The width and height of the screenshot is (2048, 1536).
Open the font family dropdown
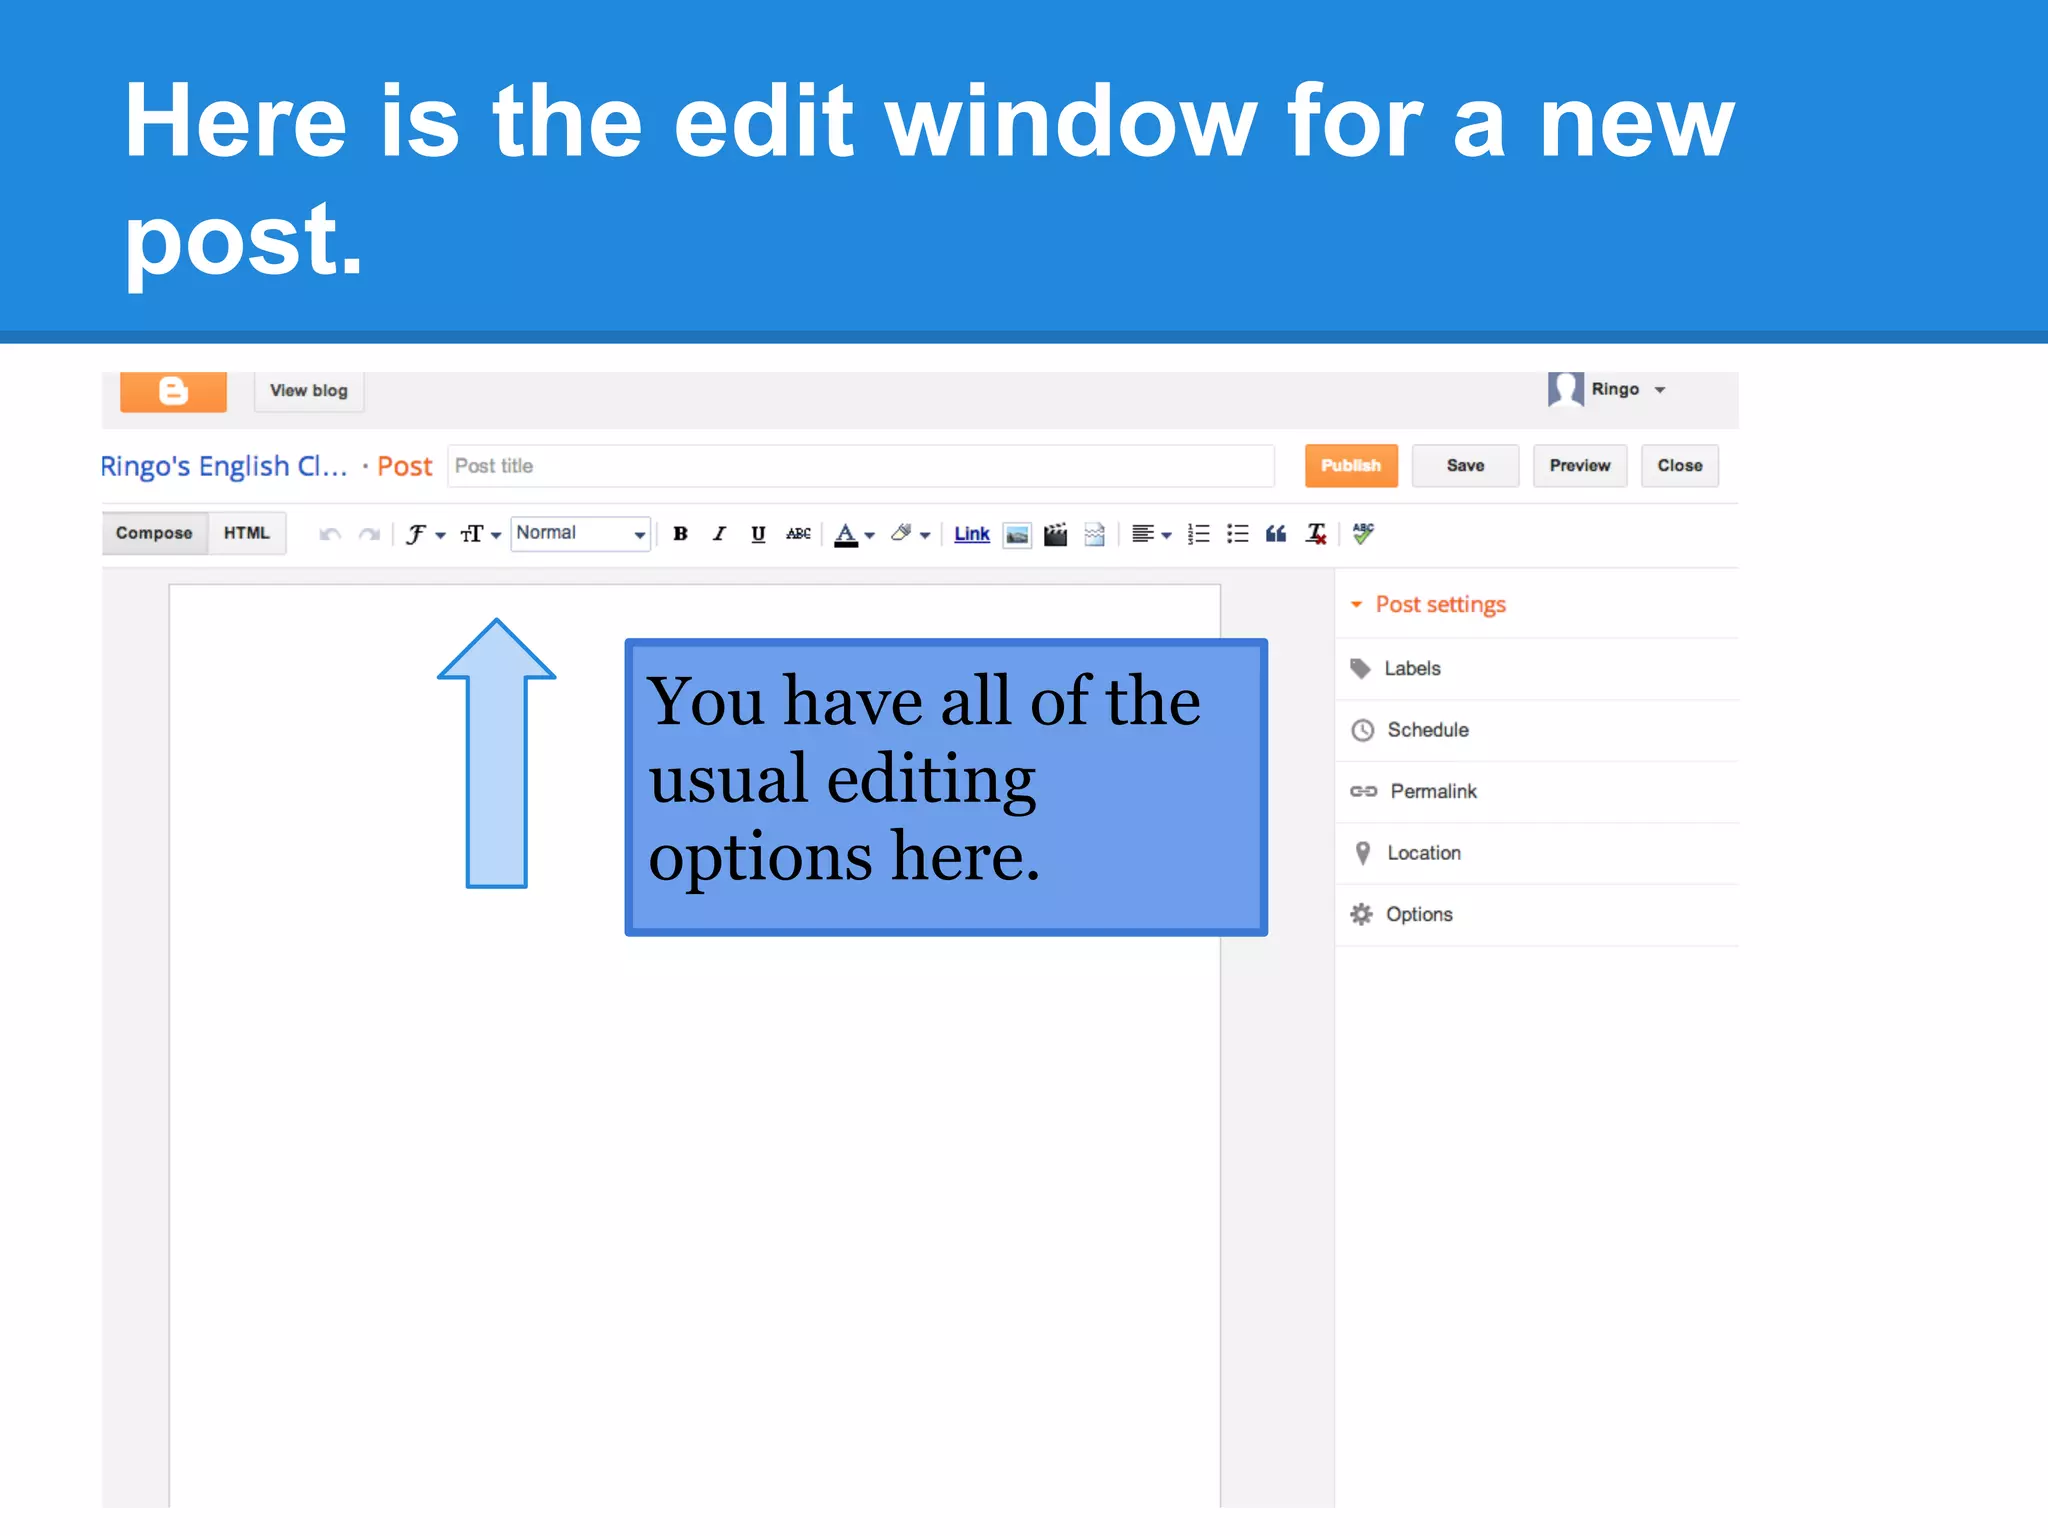point(425,534)
